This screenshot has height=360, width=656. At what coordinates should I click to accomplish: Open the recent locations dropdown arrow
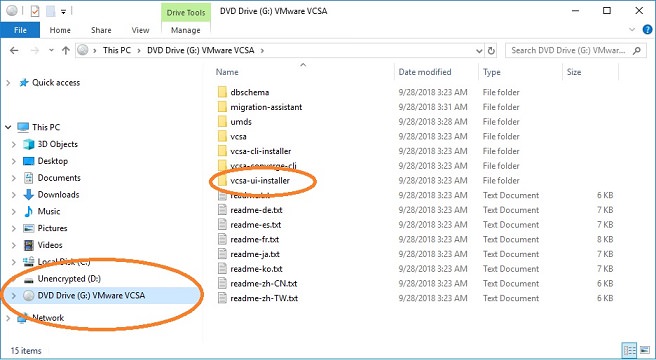coord(51,51)
